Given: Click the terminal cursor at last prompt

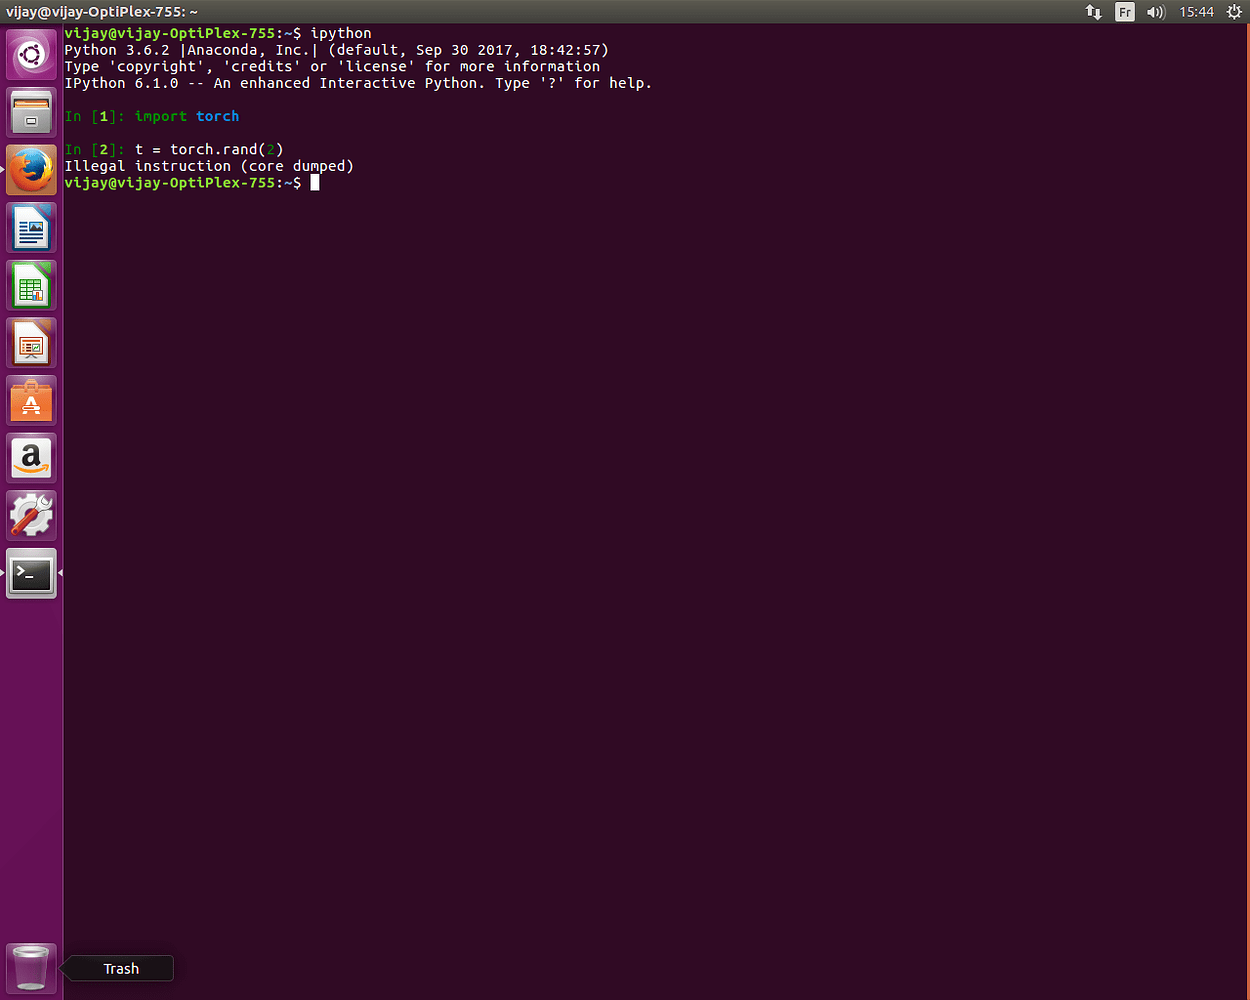Looking at the screenshot, I should point(314,183).
